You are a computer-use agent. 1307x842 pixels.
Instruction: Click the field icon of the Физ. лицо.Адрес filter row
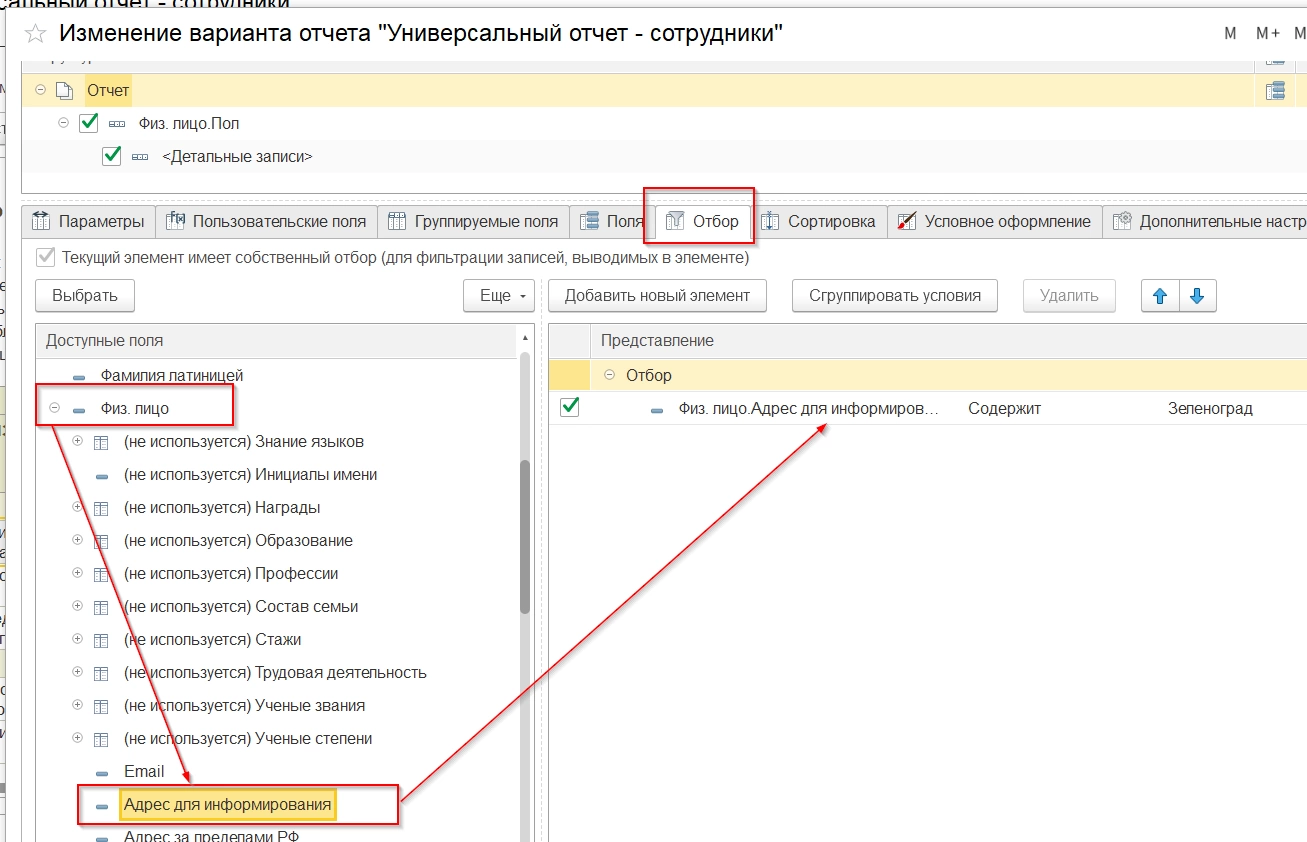[x=657, y=410]
